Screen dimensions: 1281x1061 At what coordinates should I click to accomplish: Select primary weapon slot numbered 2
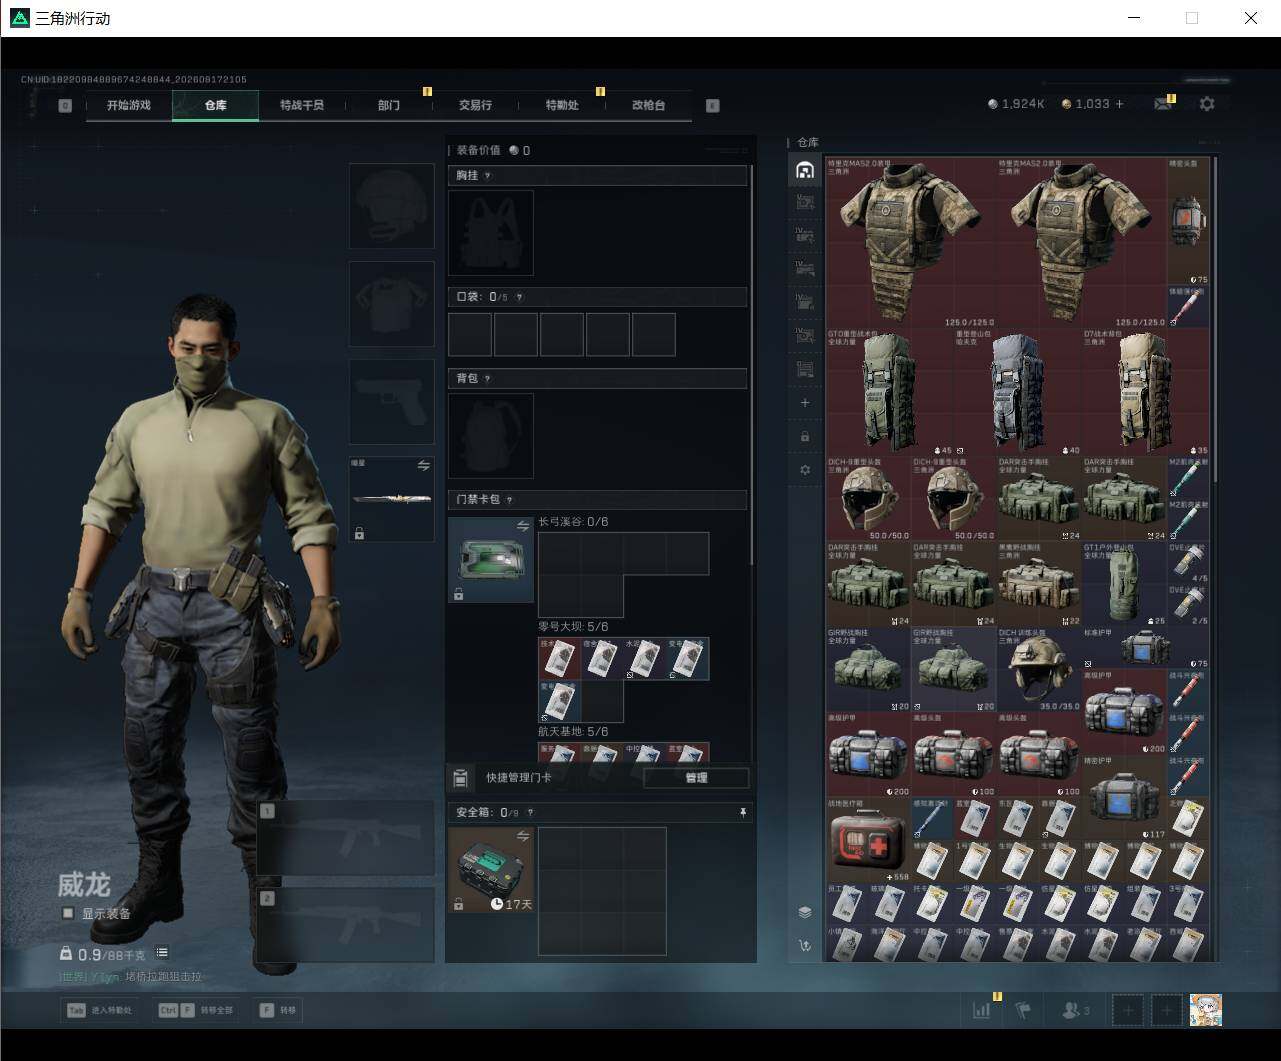pyautogui.click(x=345, y=924)
